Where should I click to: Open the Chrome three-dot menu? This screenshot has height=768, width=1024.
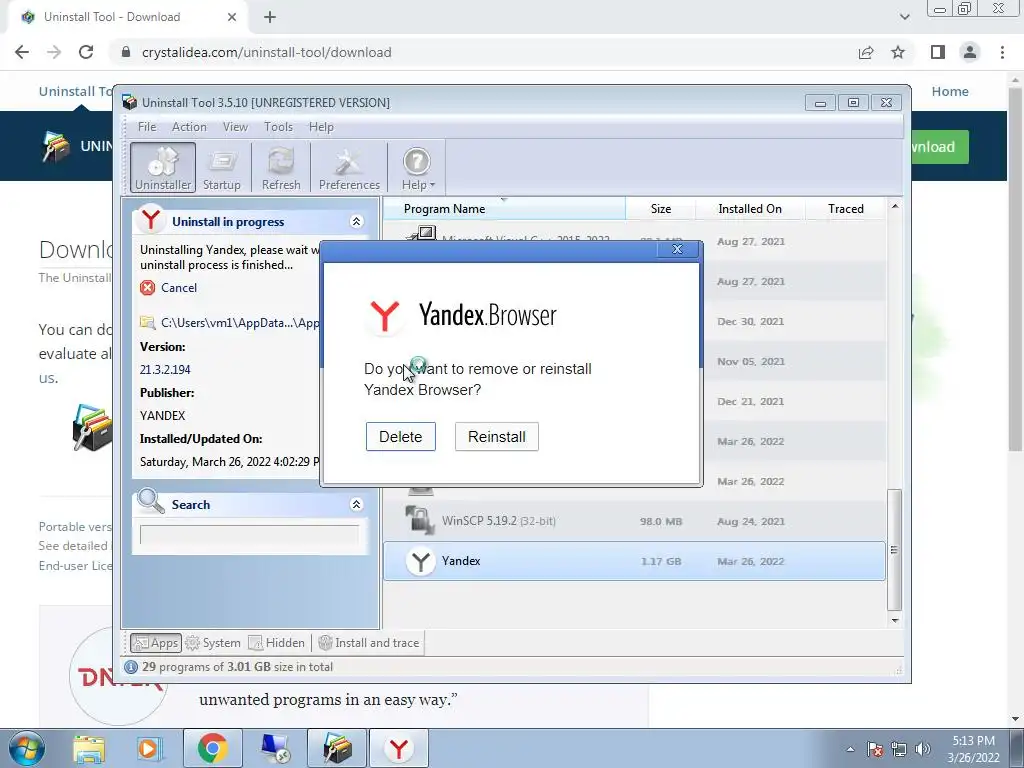click(x=1002, y=52)
